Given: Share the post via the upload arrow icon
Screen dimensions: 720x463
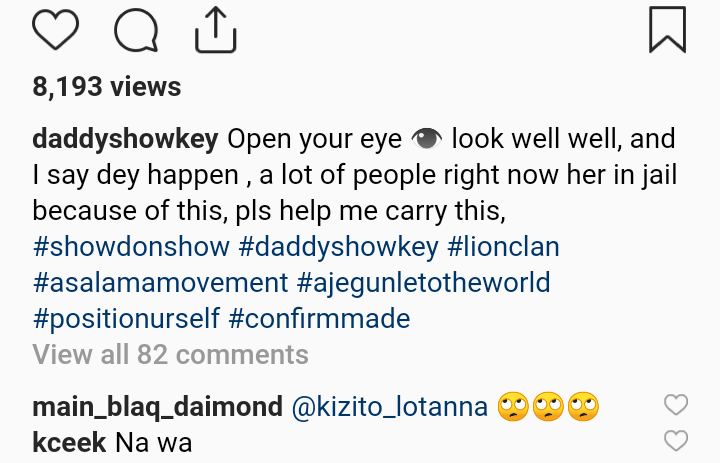Looking at the screenshot, I should pyautogui.click(x=216, y=30).
